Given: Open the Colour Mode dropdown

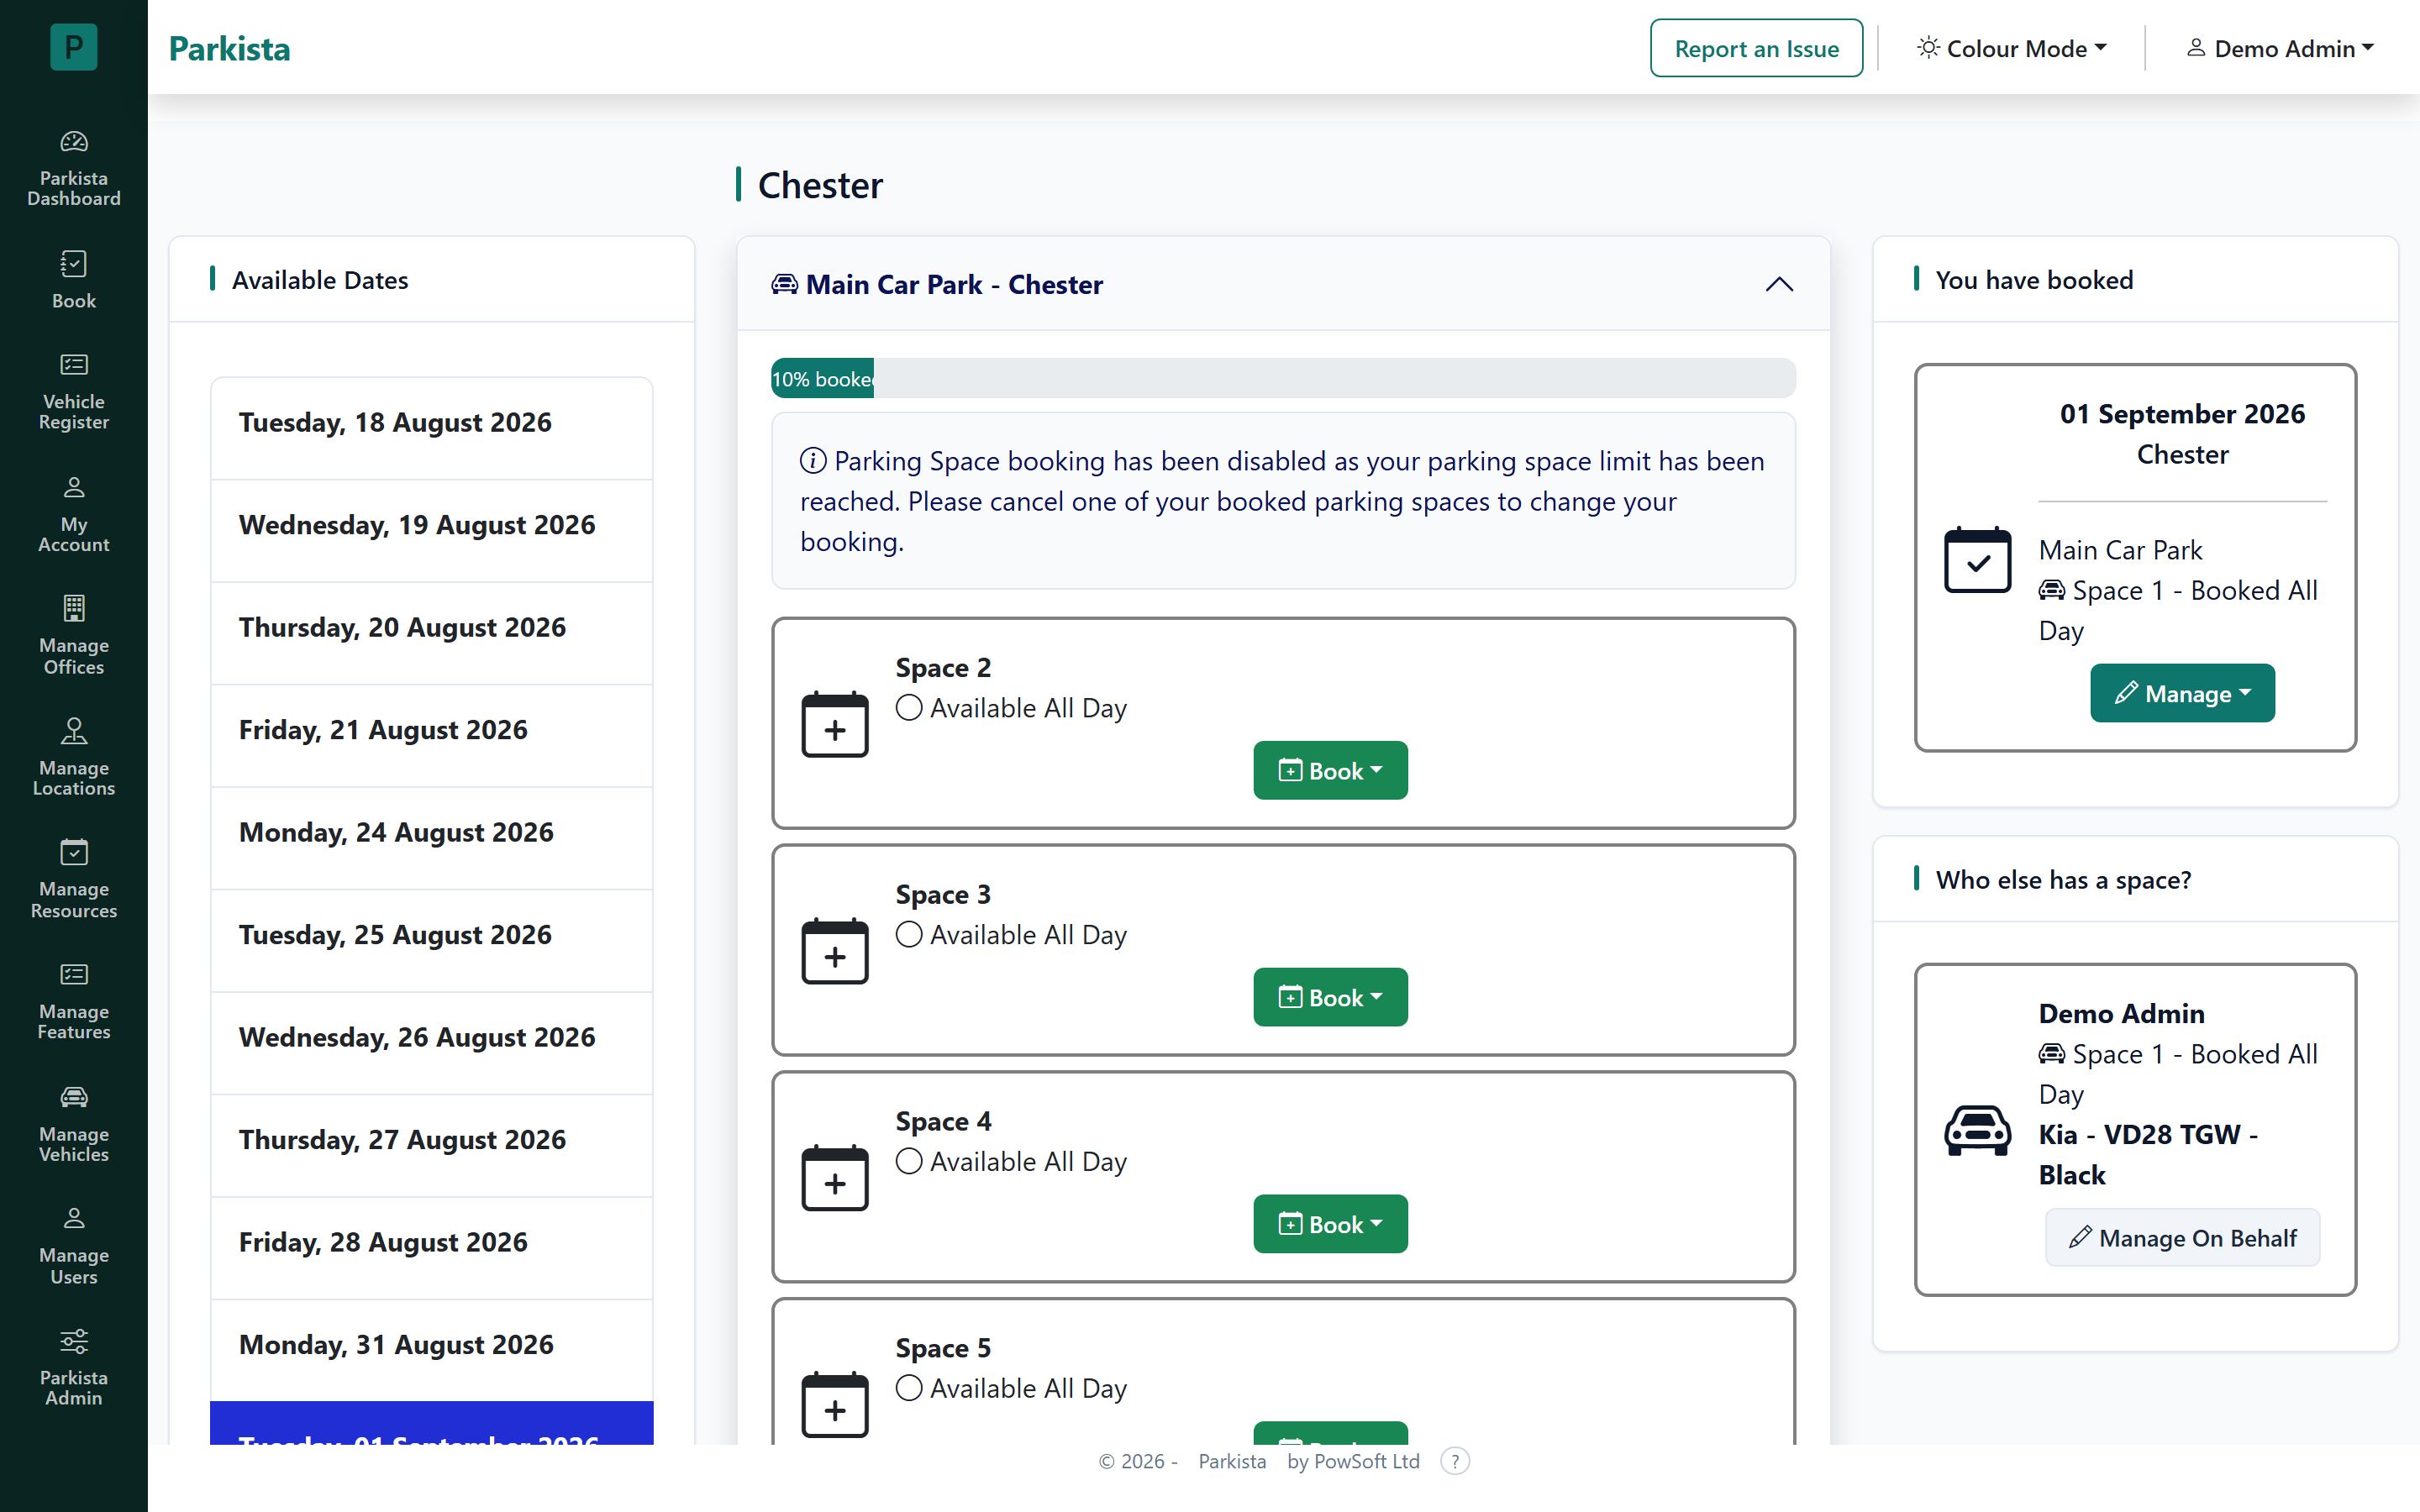Looking at the screenshot, I should click(x=2011, y=48).
